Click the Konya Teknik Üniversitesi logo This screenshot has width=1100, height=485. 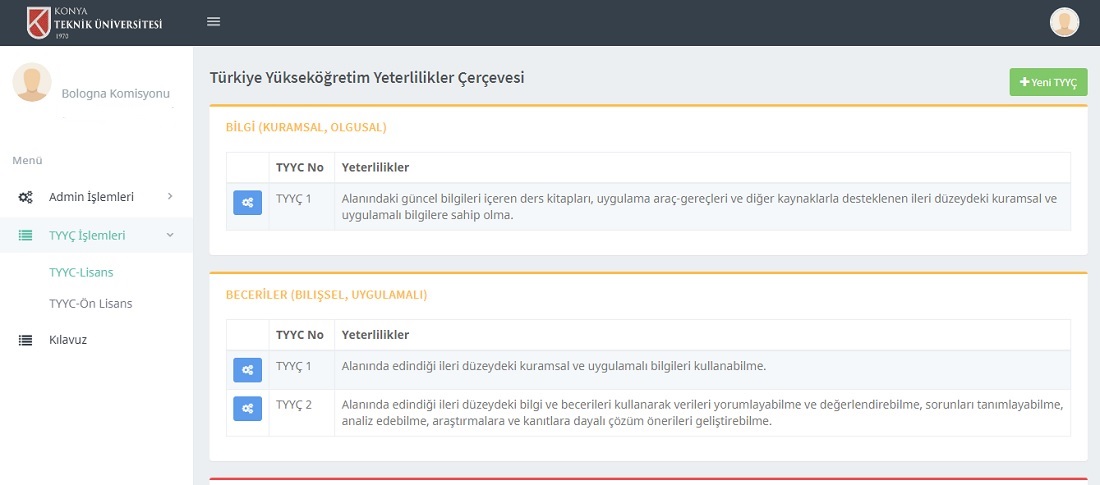pyautogui.click(x=94, y=22)
